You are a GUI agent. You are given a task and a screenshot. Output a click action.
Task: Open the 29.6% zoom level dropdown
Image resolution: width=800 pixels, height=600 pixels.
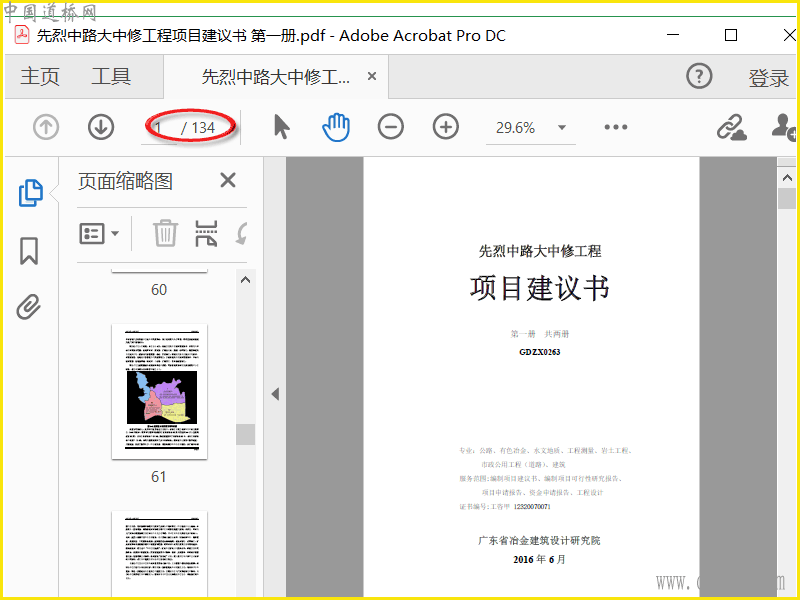click(x=562, y=128)
